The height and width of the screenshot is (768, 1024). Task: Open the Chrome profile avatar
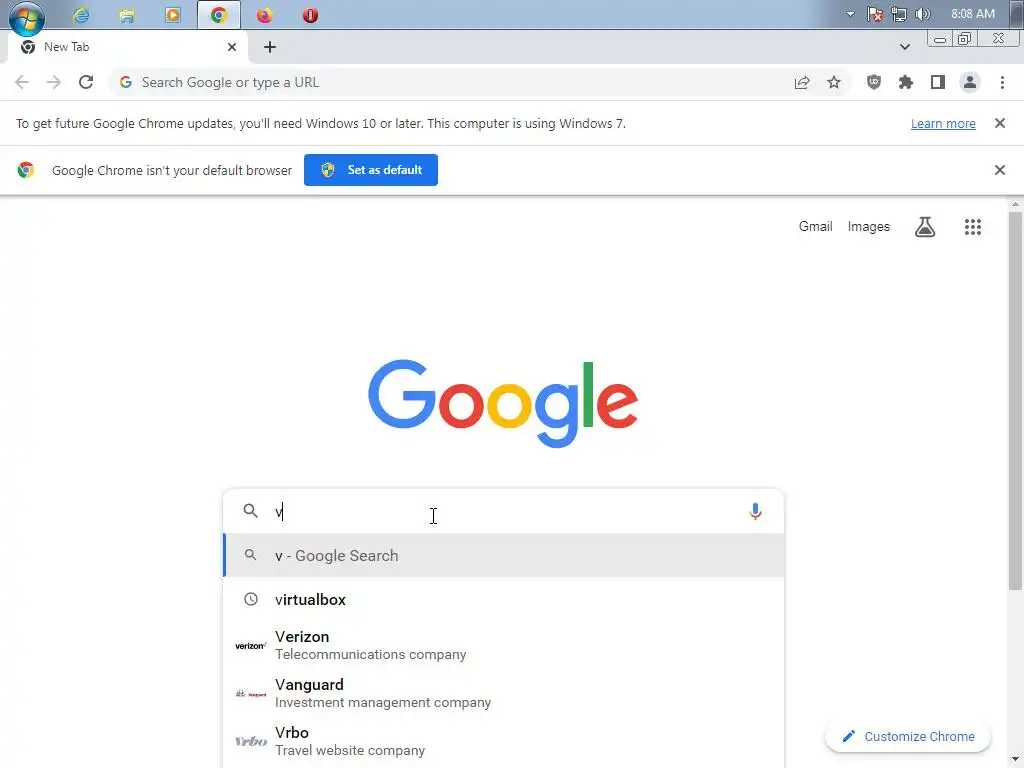click(970, 82)
